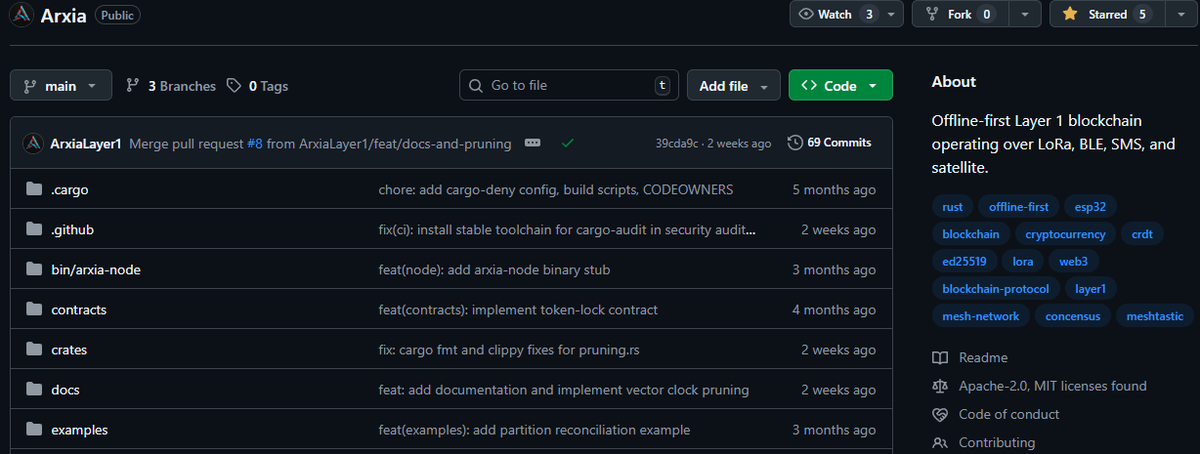Click the branch icon beside 3 Branches
Image resolution: width=1200 pixels, height=454 pixels.
pyautogui.click(x=133, y=86)
